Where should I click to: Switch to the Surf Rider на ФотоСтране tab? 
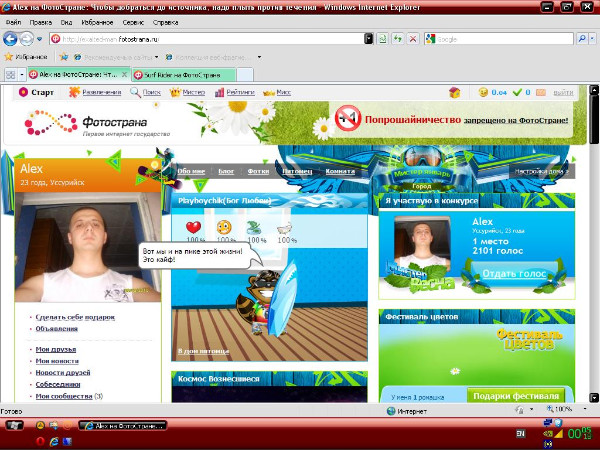[x=183, y=75]
